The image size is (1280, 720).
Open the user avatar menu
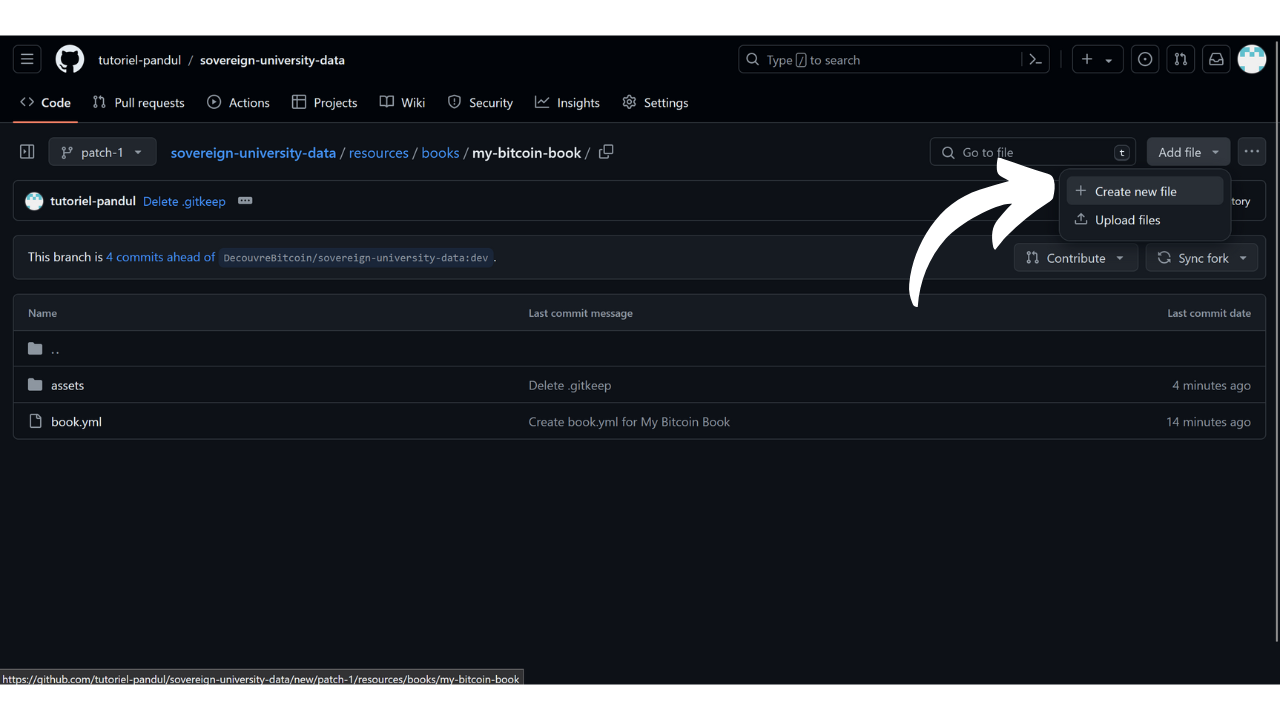point(1252,60)
